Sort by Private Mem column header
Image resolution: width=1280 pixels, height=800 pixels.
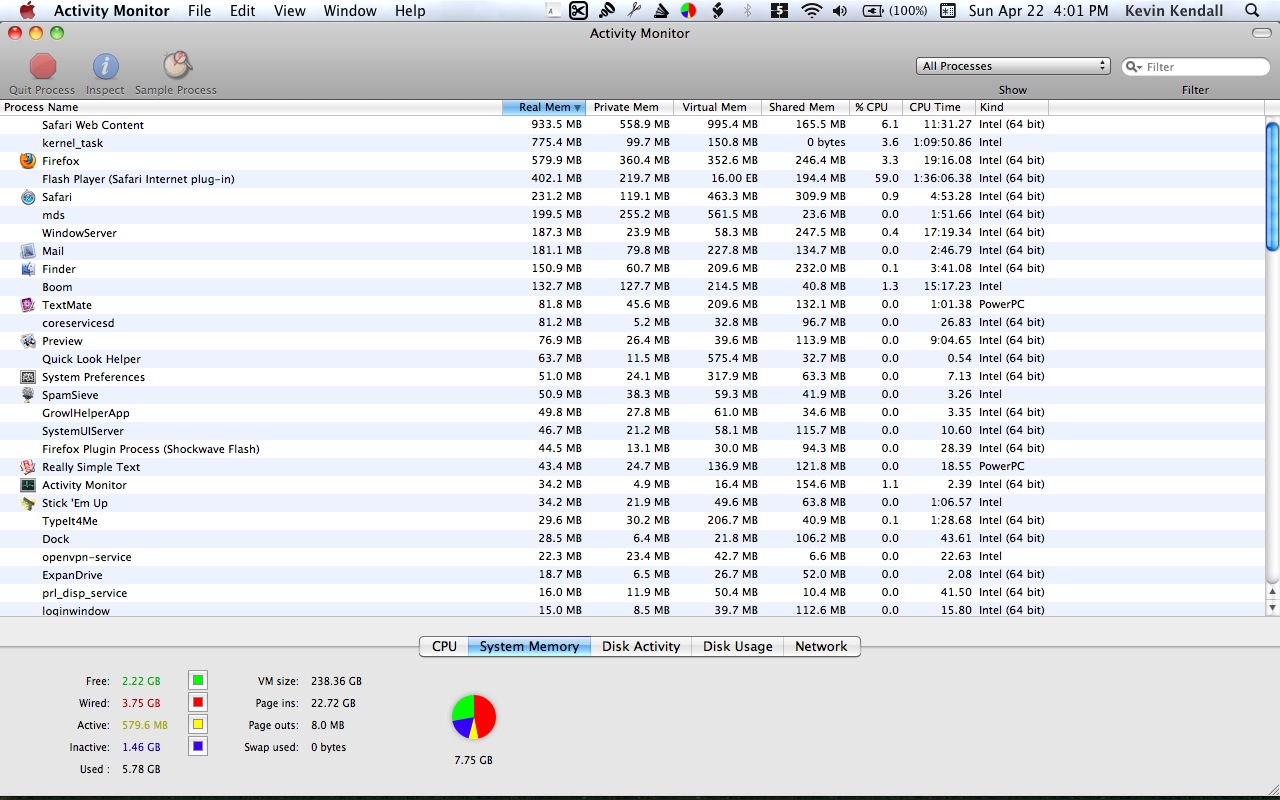point(629,108)
